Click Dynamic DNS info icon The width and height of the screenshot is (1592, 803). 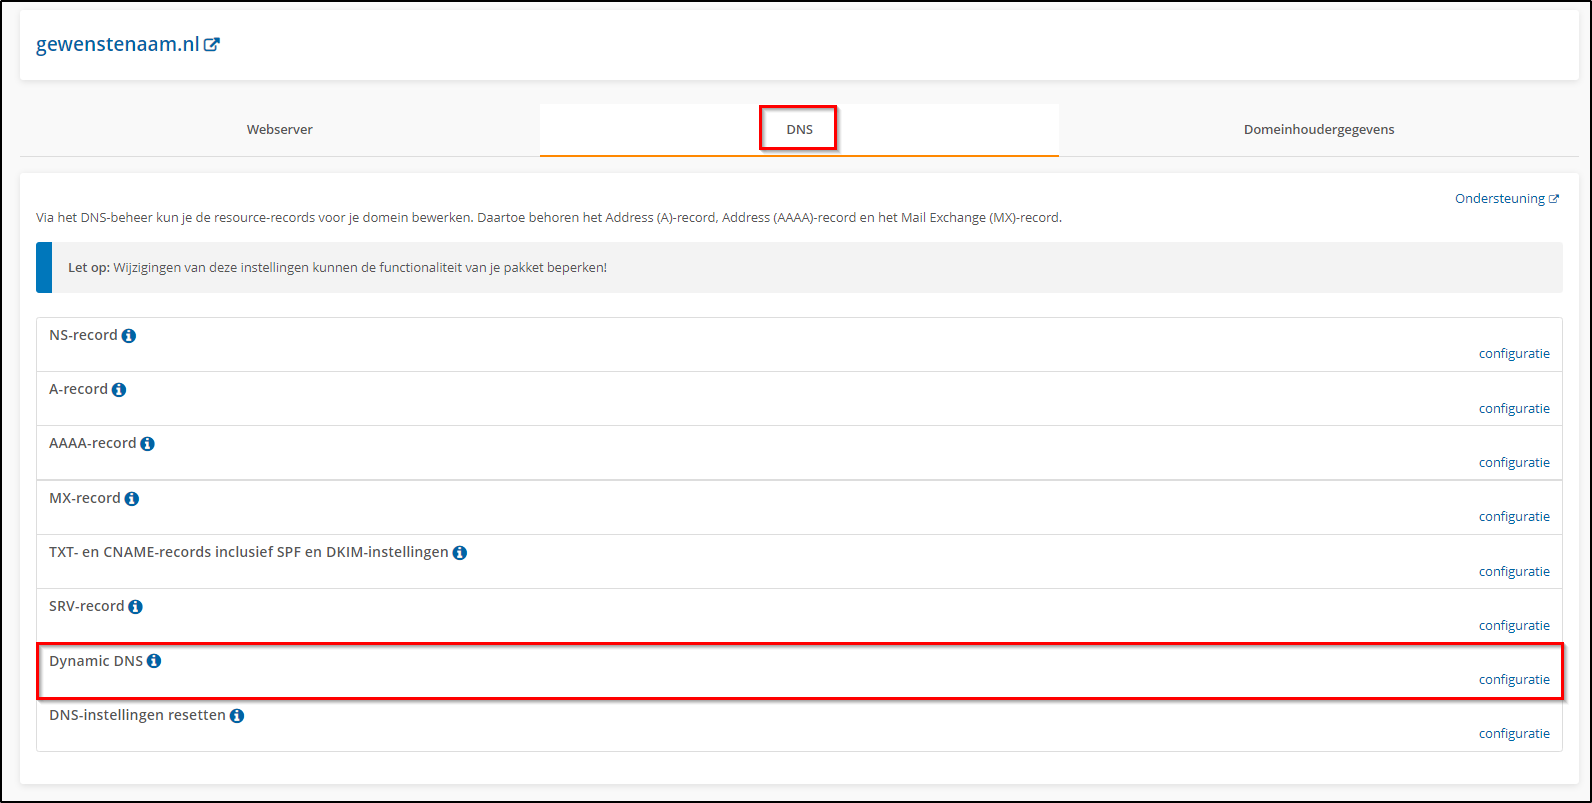point(154,661)
